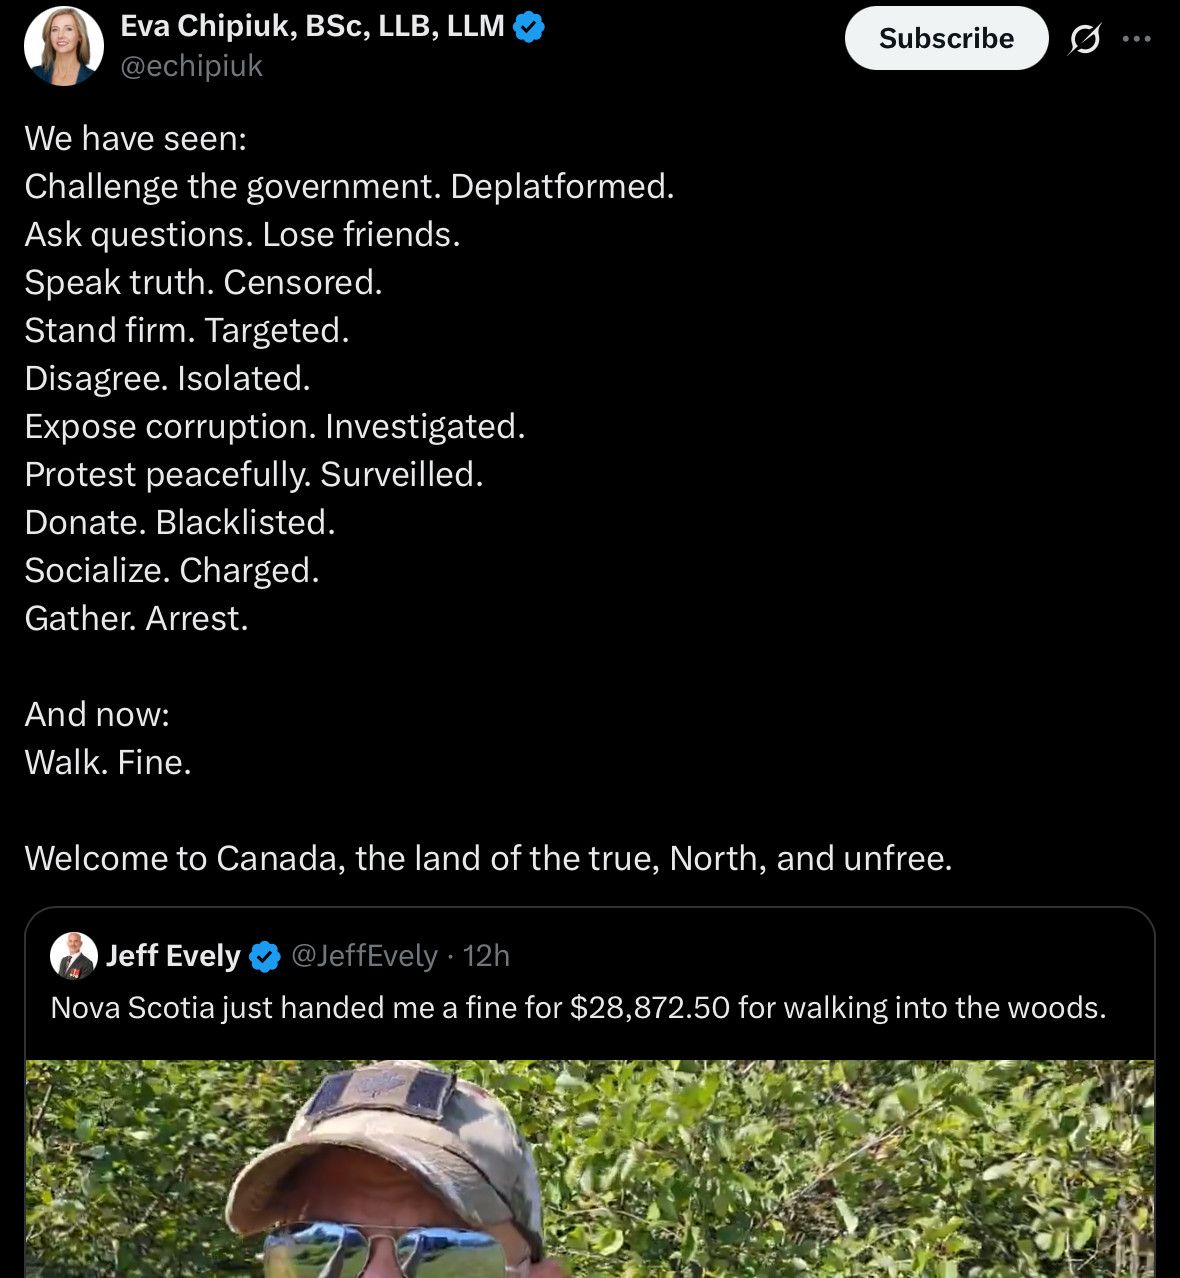The image size is (1180, 1278).
Task: Select the Jeff Evely display name
Action: pos(173,956)
